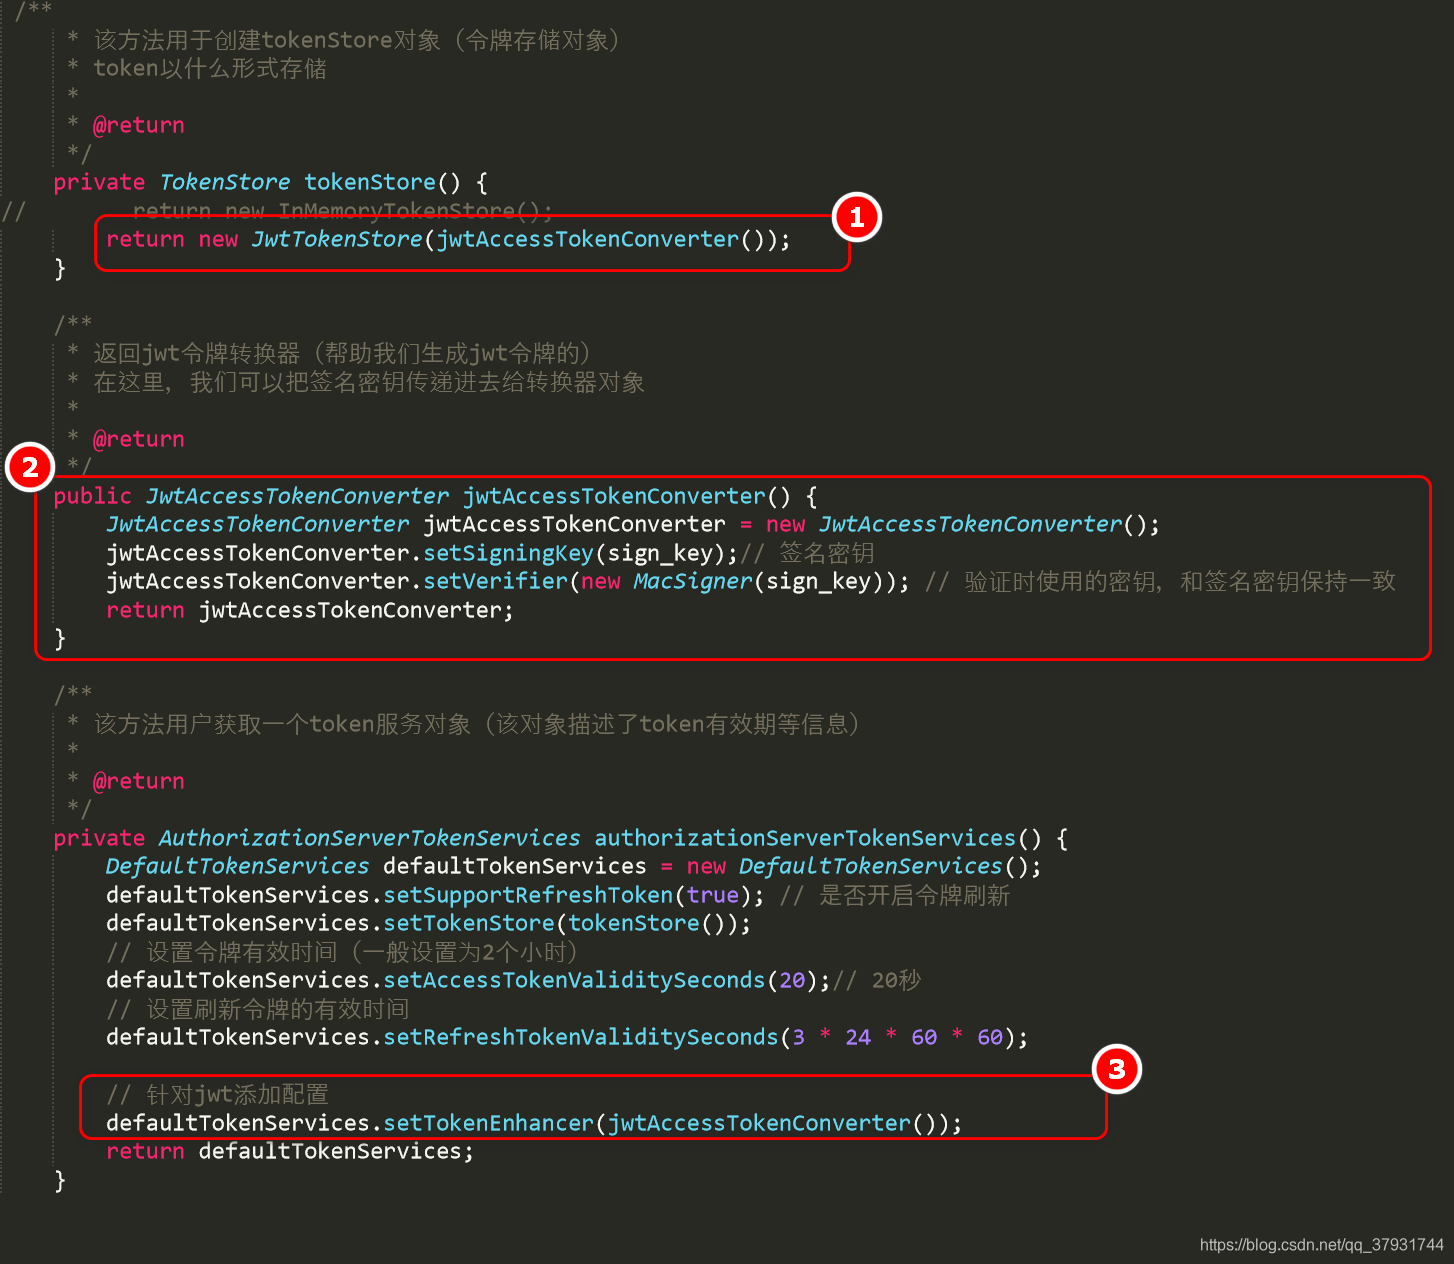1454x1264 pixels.
Task: Click the comment "// 设置刷新令牌的有效时间"
Action: coord(258,1009)
